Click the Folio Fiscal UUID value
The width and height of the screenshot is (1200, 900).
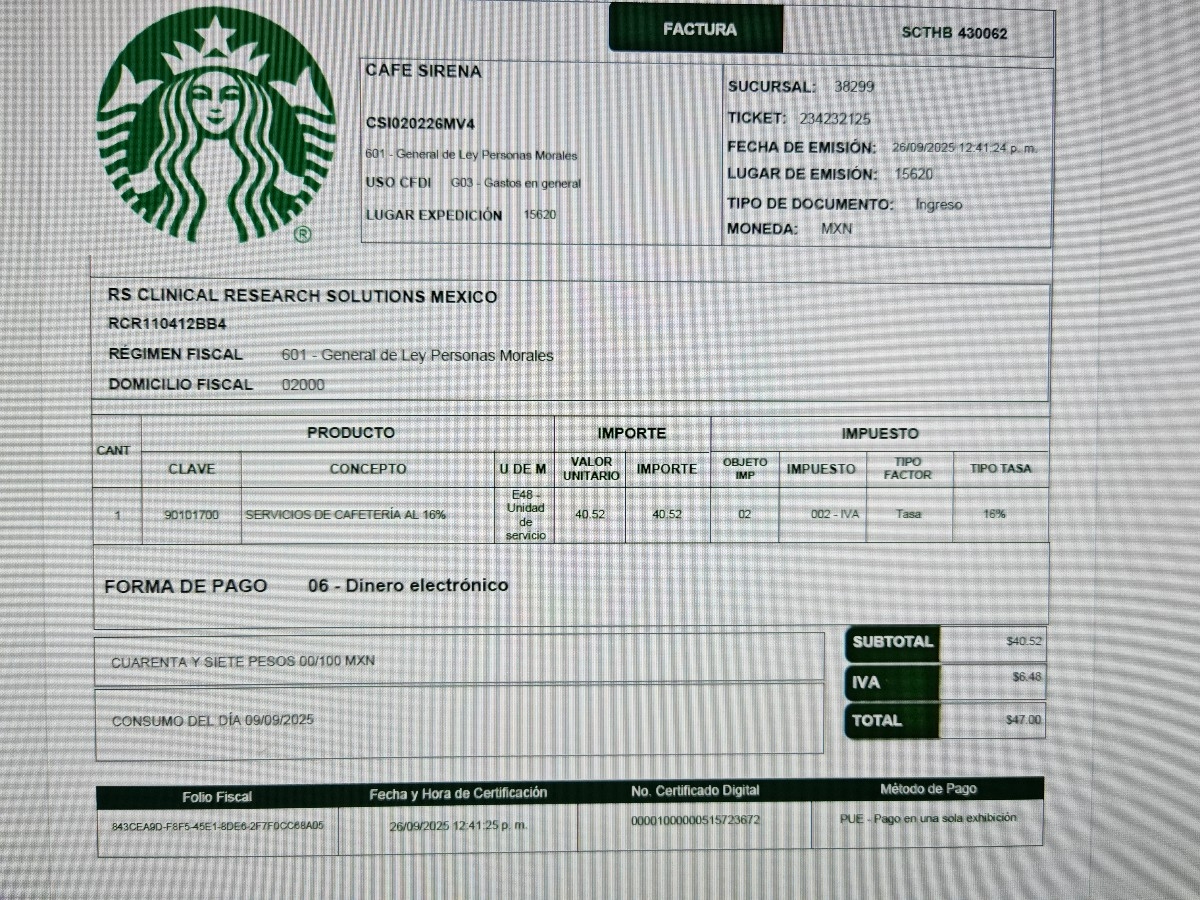click(217, 826)
